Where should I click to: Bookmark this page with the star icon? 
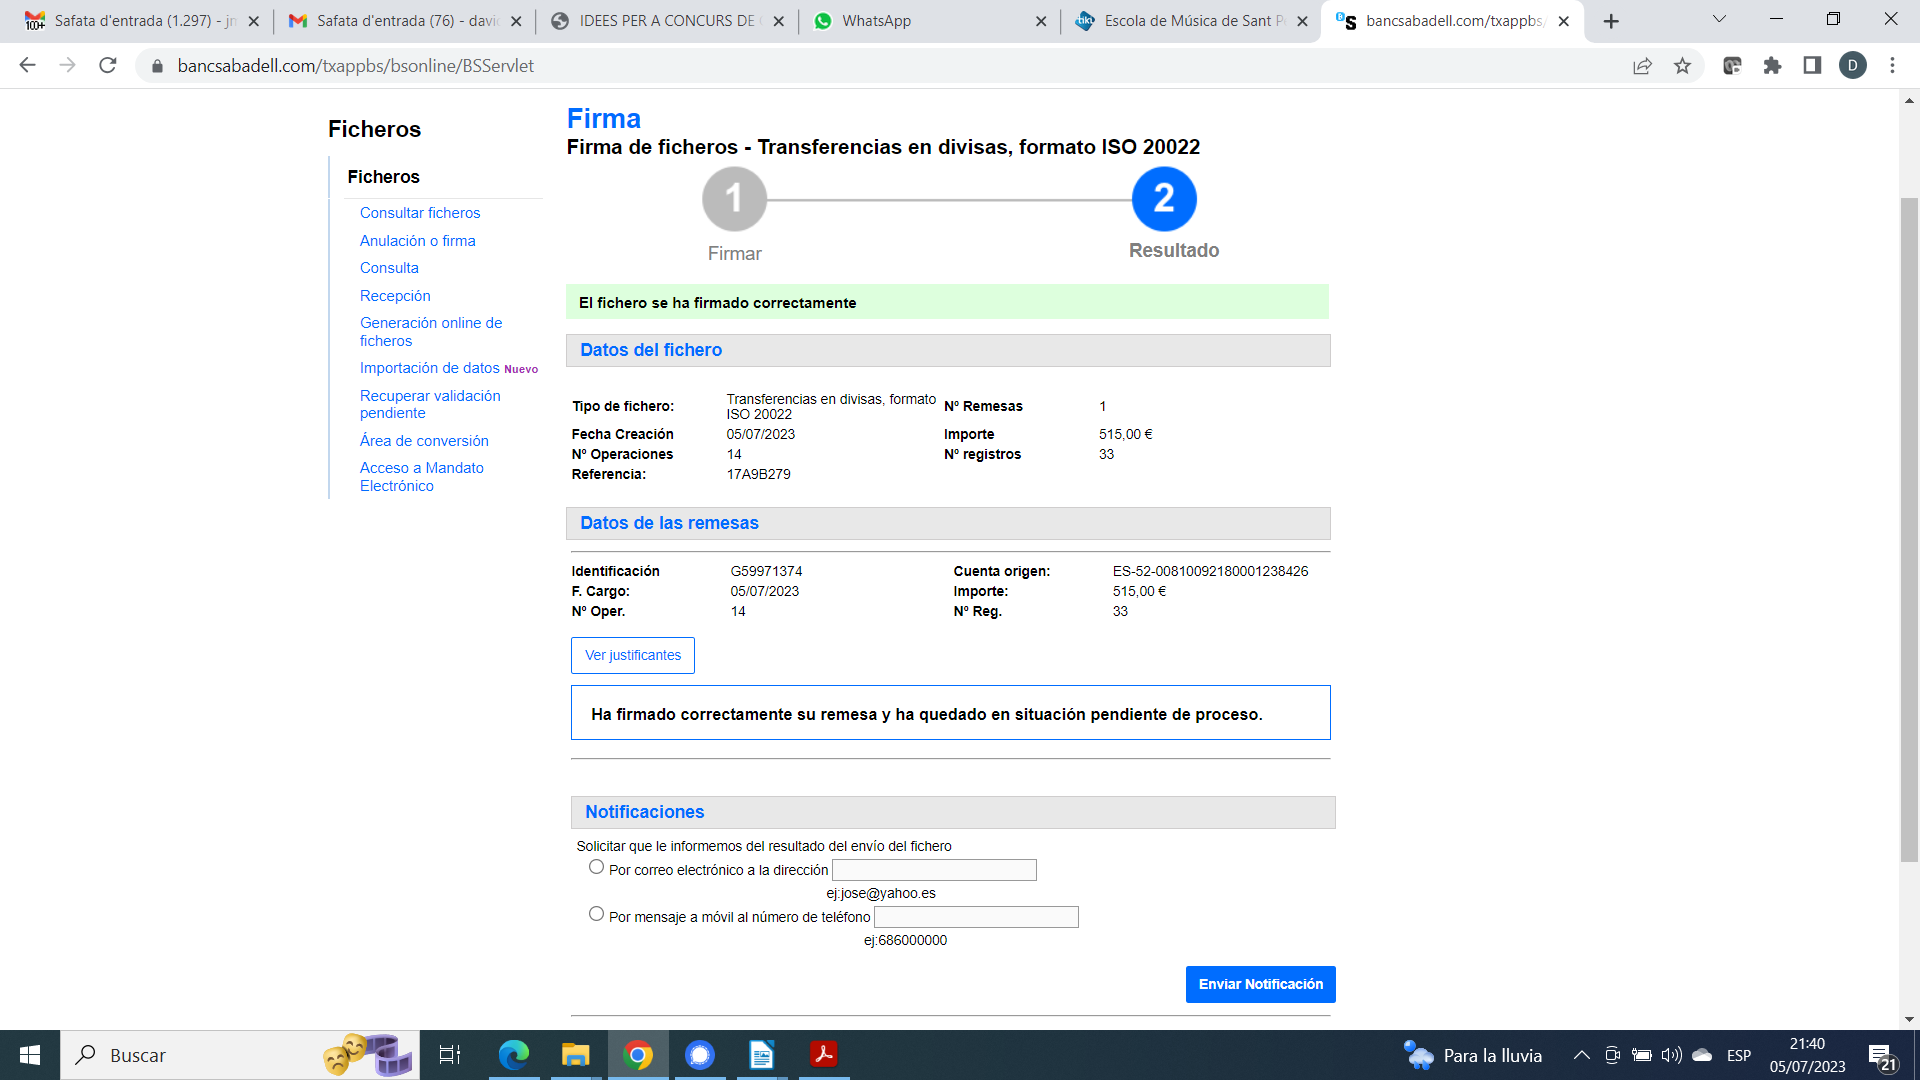click(x=1682, y=66)
